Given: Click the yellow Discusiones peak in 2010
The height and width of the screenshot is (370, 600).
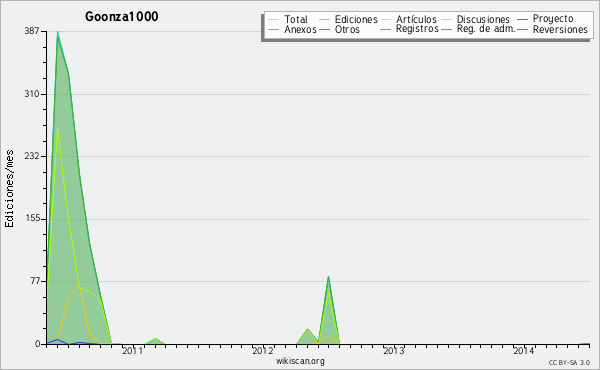Looking at the screenshot, I should [79, 286].
